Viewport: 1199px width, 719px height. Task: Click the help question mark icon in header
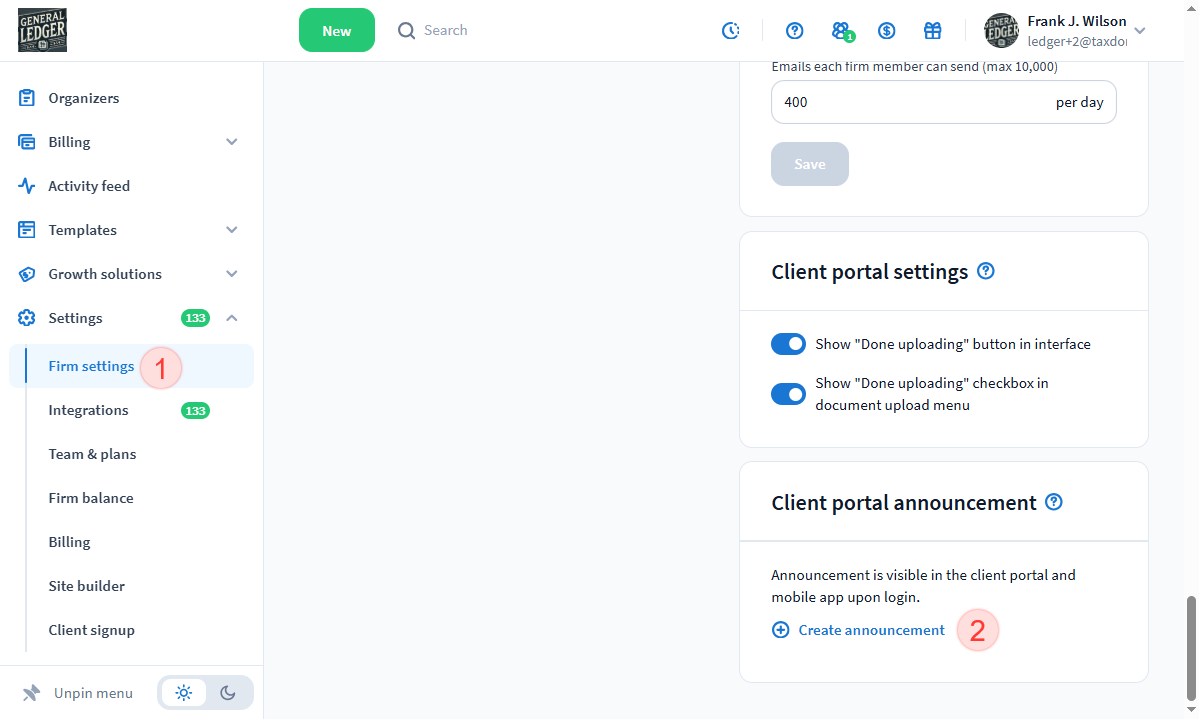(x=795, y=31)
